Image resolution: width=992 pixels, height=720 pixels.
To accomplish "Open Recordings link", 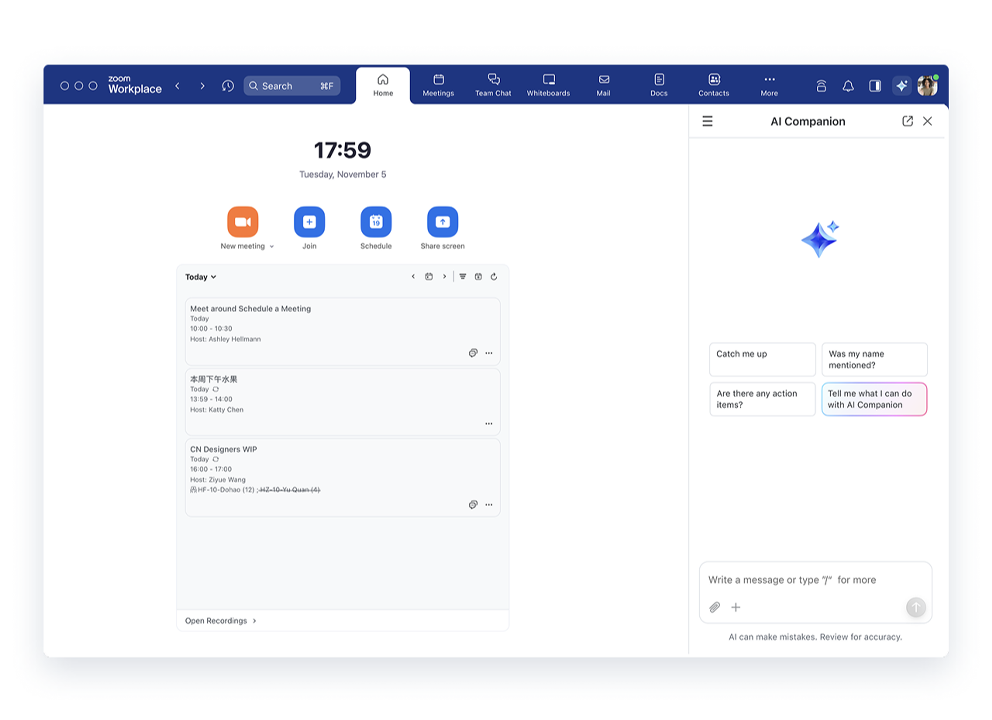I will click(x=221, y=621).
